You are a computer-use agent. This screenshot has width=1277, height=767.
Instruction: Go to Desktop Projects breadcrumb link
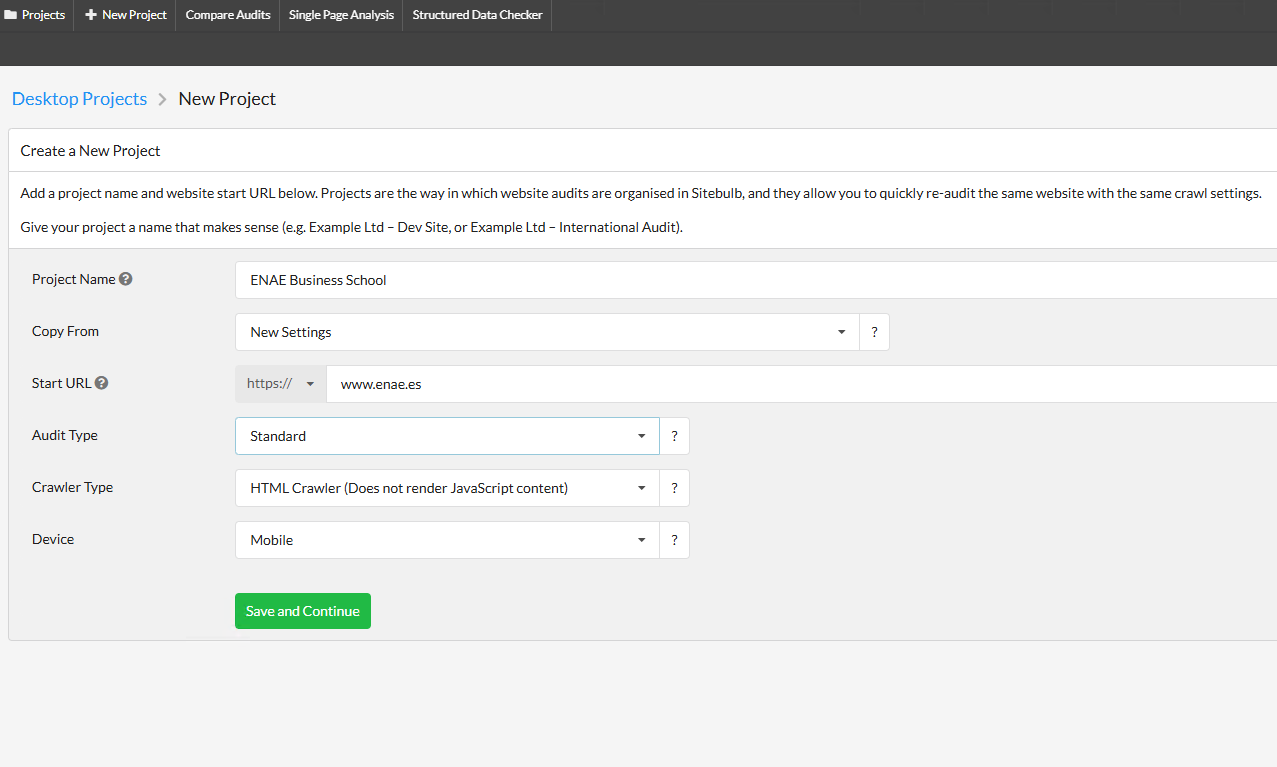pyautogui.click(x=79, y=99)
